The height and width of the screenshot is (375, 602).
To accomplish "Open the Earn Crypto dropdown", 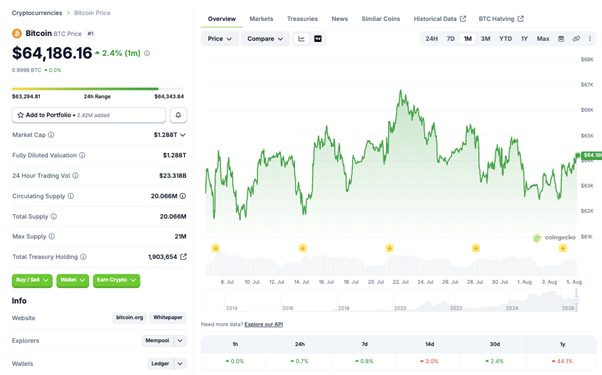I will (x=116, y=280).
